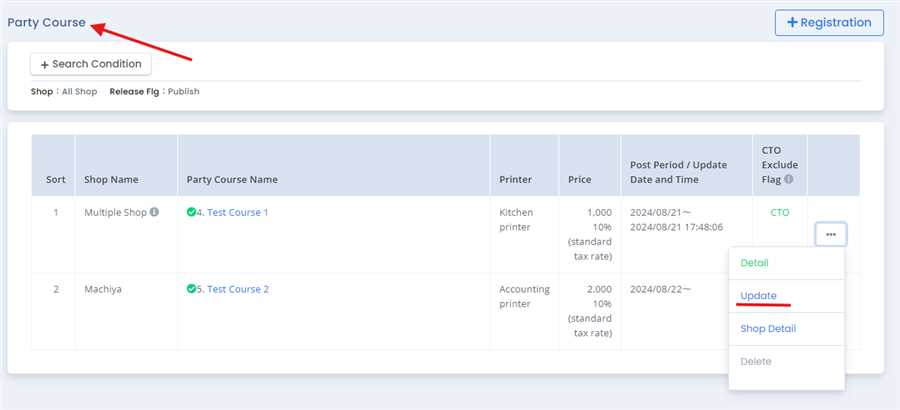Click the Sort column header
The width and height of the screenshot is (900, 410).
(x=56, y=180)
